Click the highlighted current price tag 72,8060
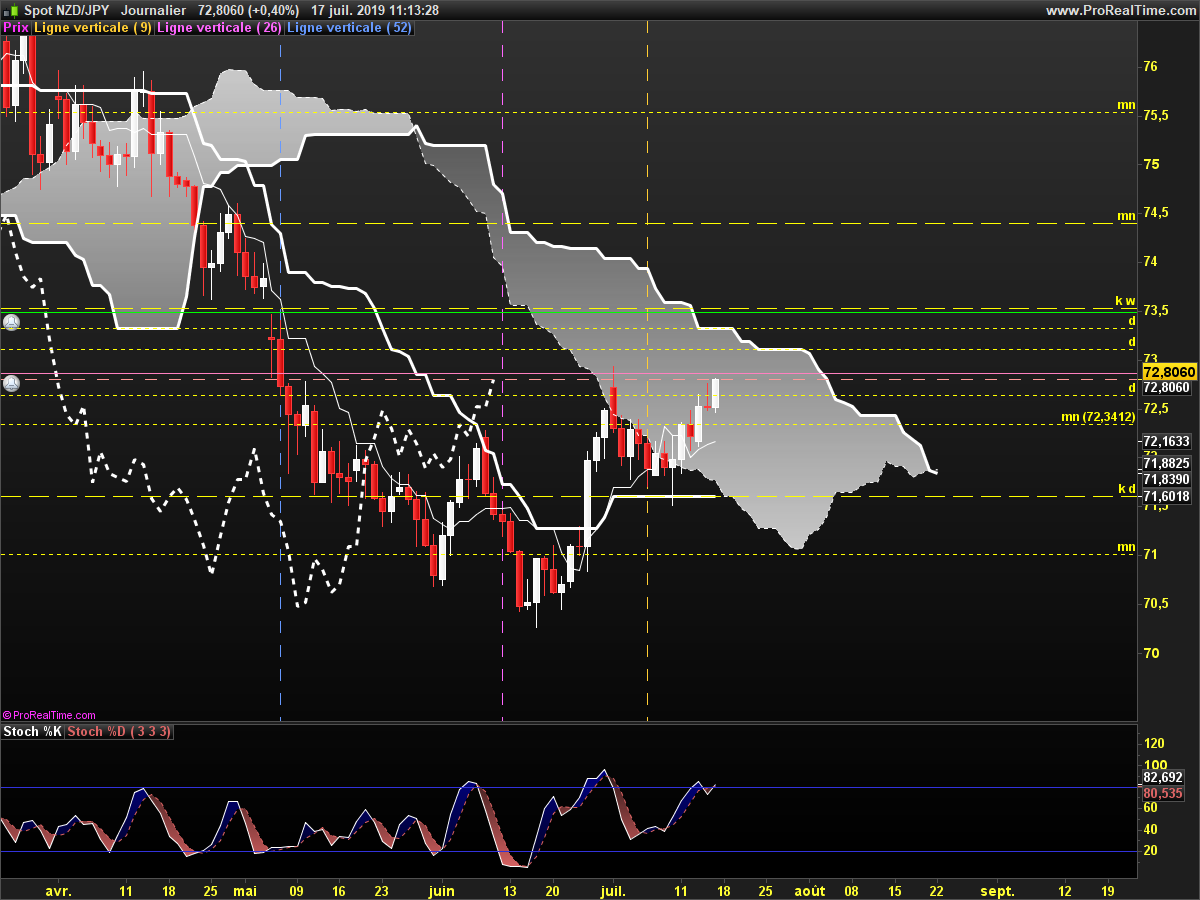1200x900 pixels. click(x=1168, y=371)
